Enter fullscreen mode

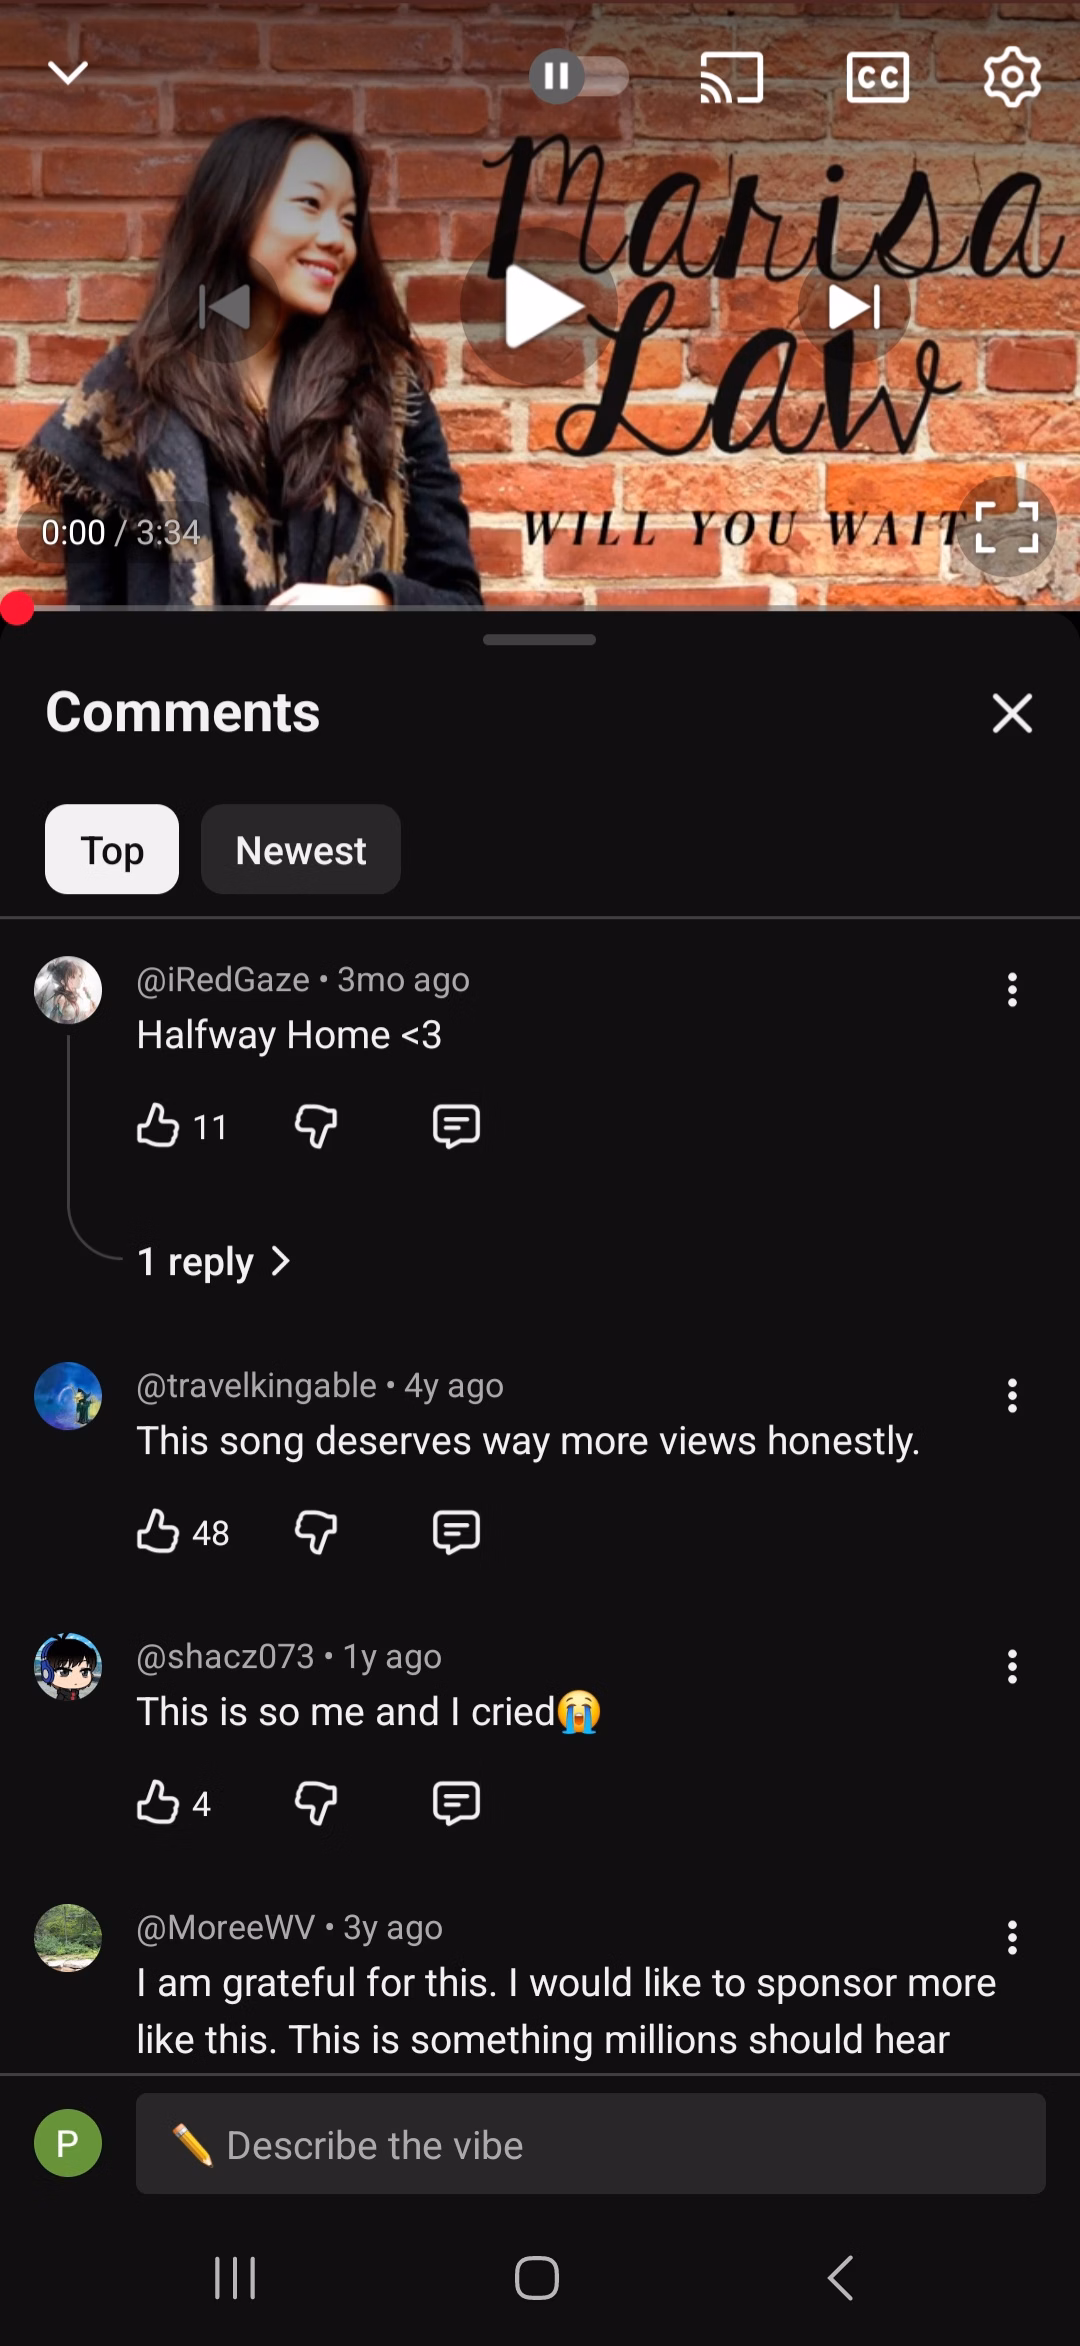1006,527
